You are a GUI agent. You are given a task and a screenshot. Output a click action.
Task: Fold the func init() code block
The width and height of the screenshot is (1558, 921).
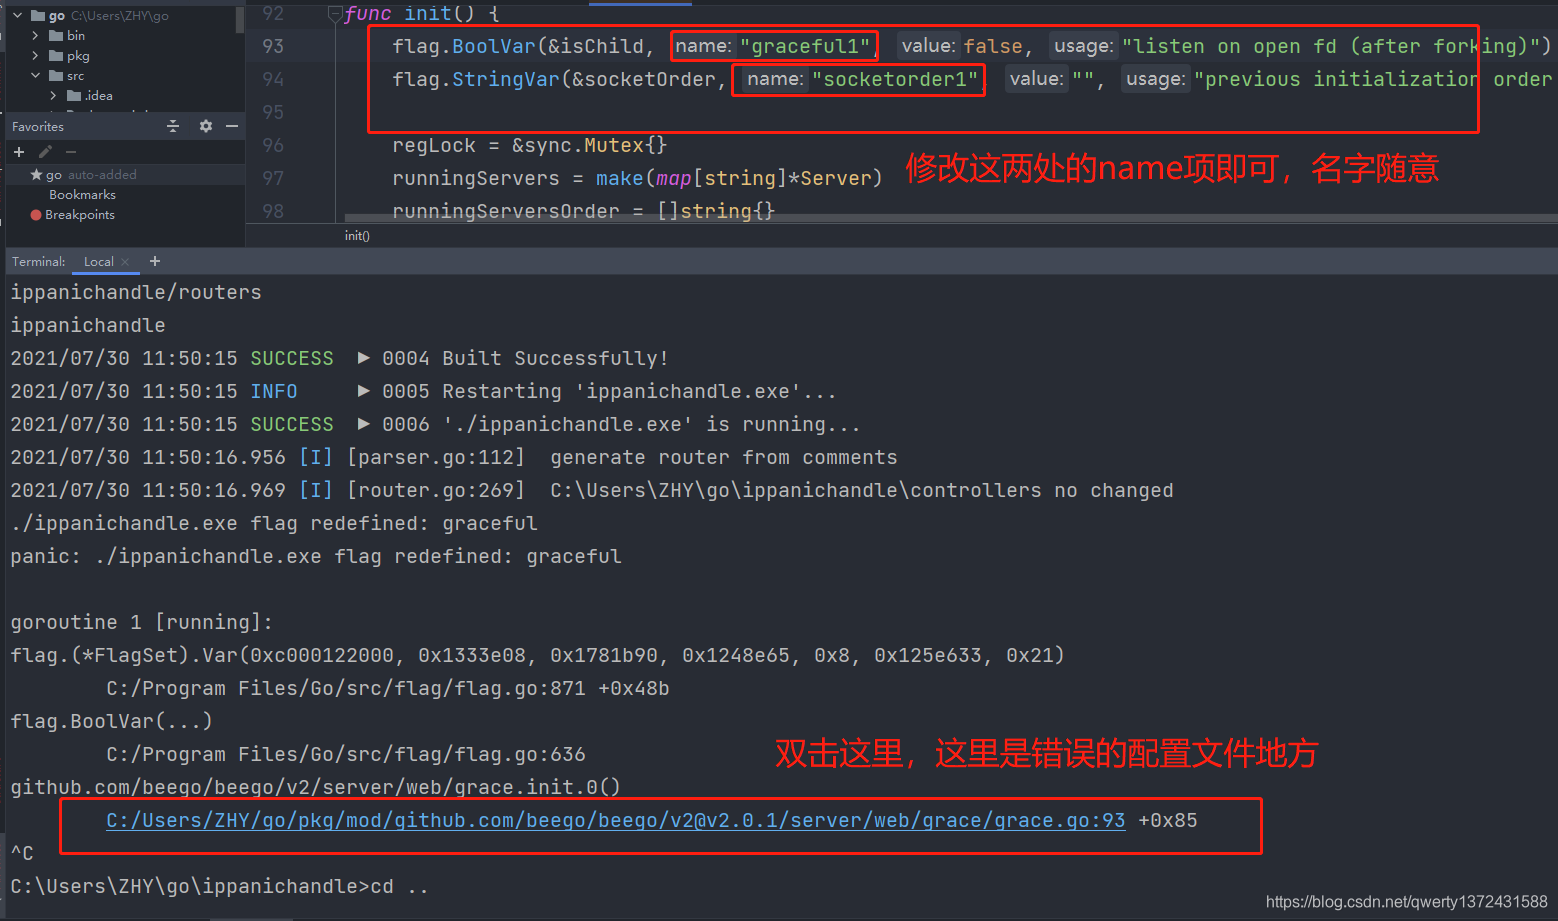(334, 14)
